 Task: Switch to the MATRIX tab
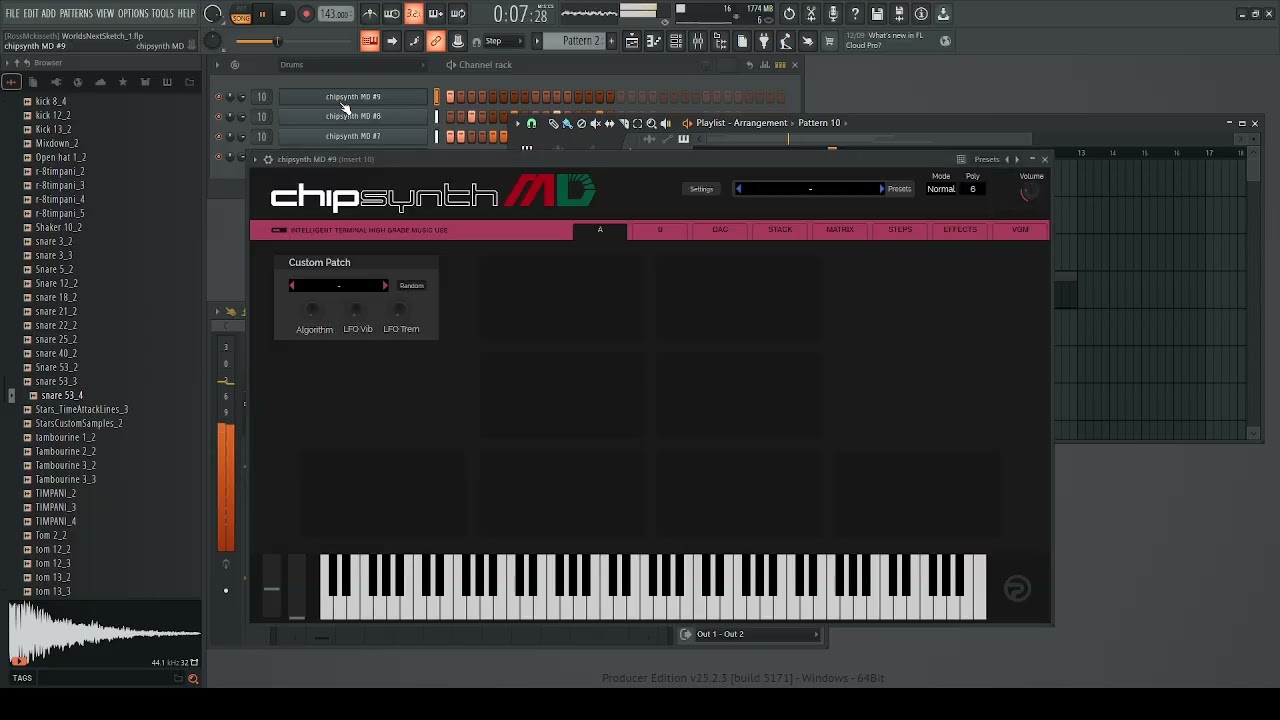840,230
